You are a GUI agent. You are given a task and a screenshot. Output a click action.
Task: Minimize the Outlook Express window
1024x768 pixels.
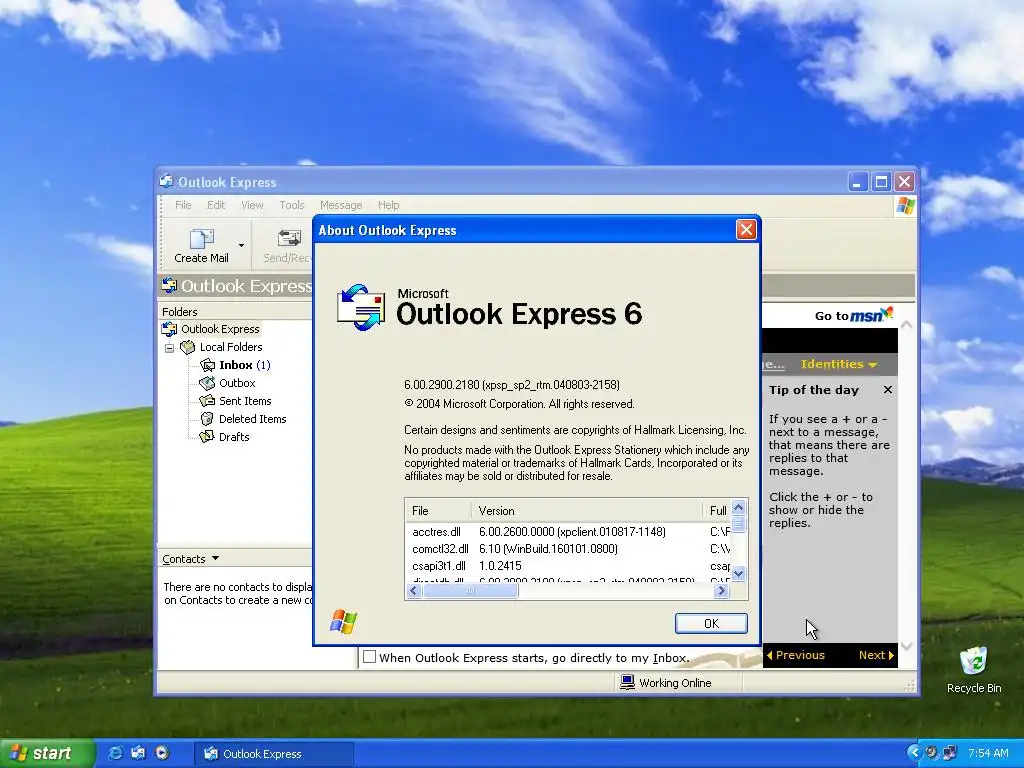pyautogui.click(x=858, y=182)
